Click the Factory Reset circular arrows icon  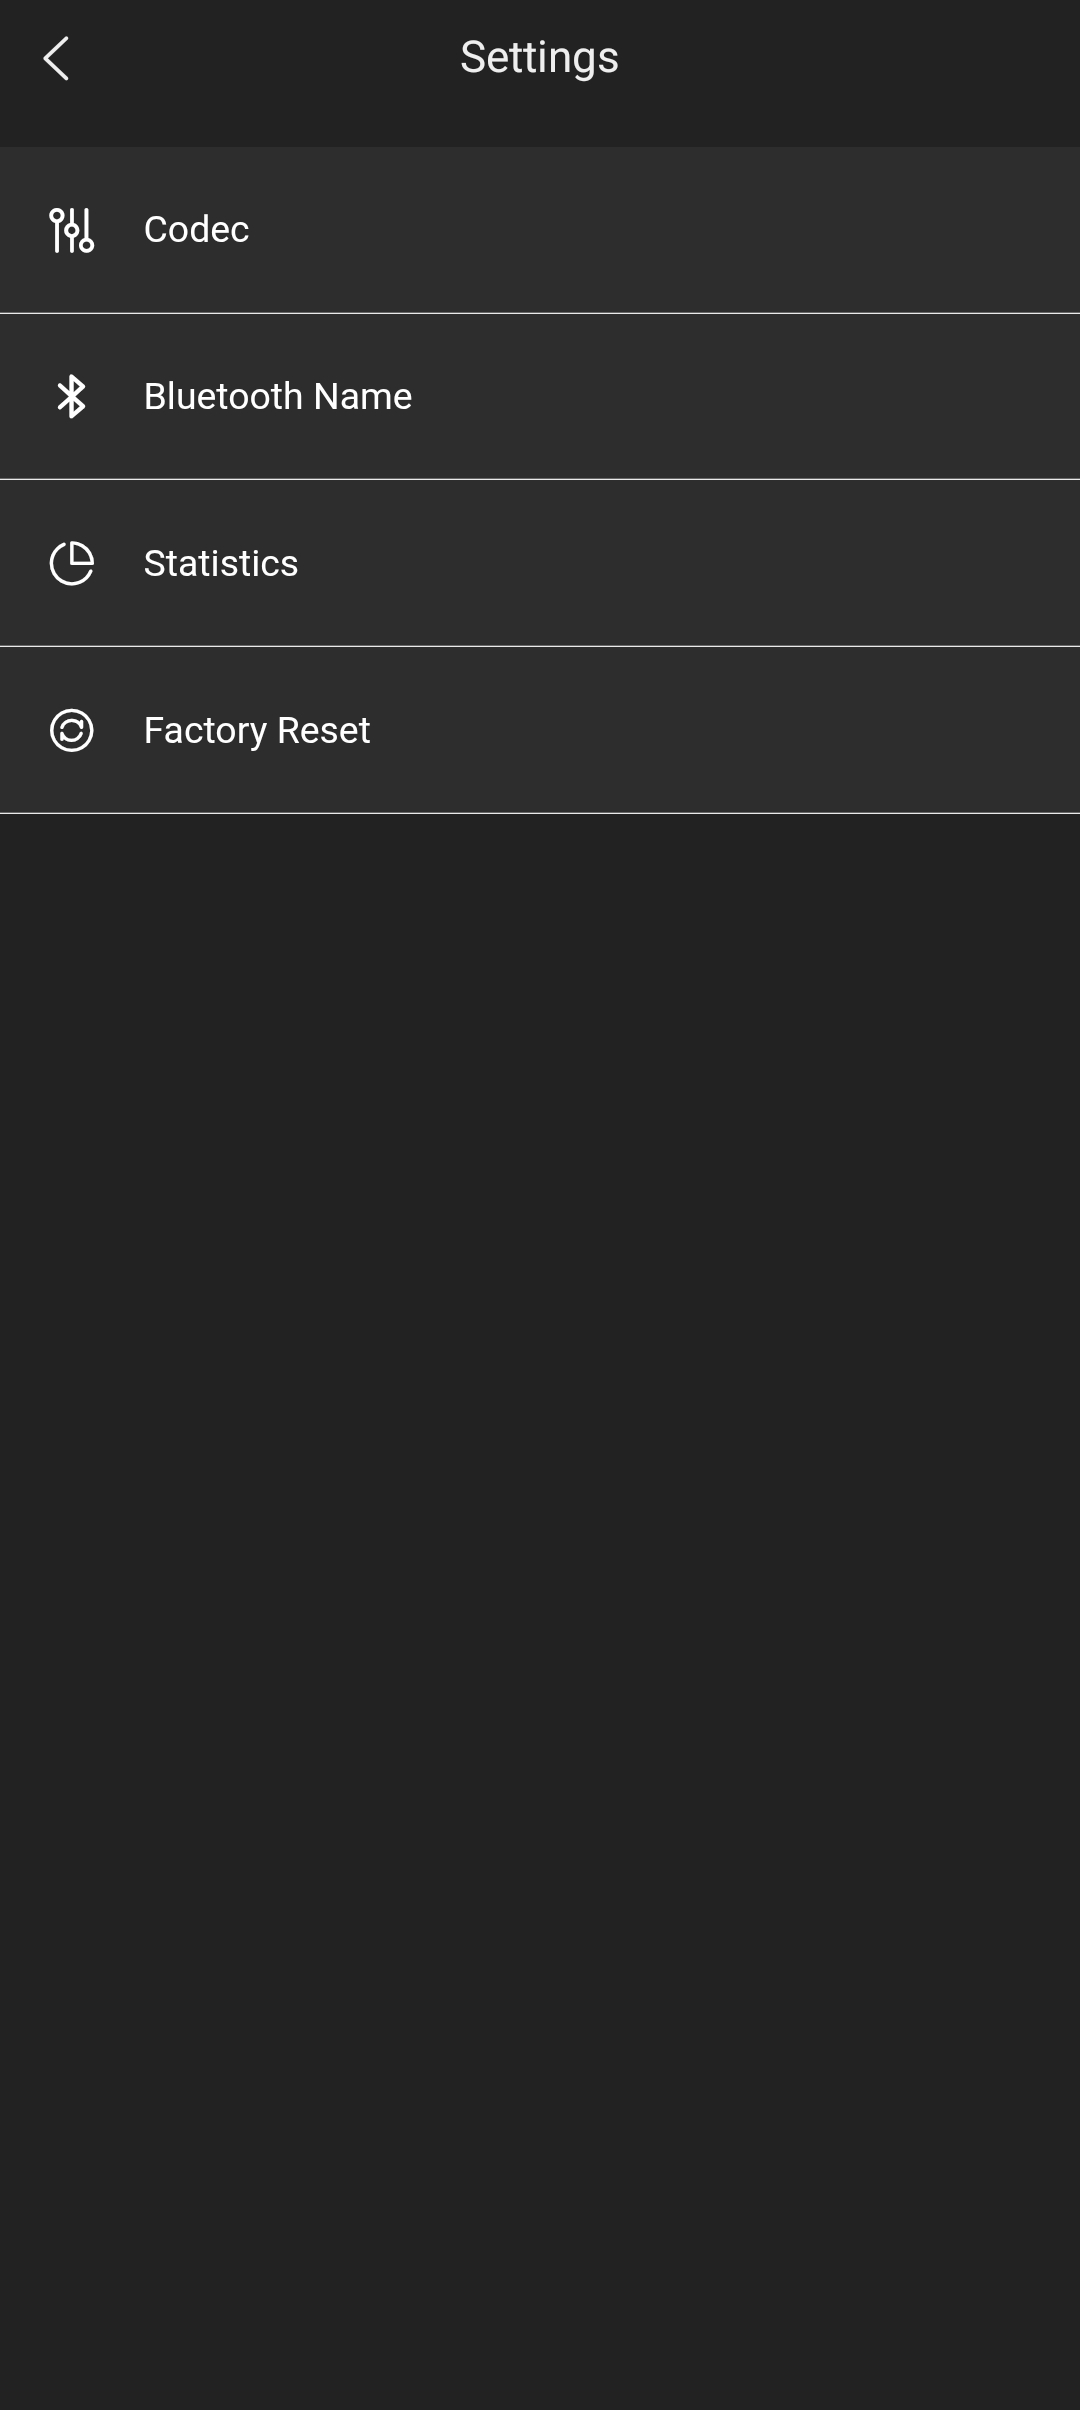(x=71, y=731)
